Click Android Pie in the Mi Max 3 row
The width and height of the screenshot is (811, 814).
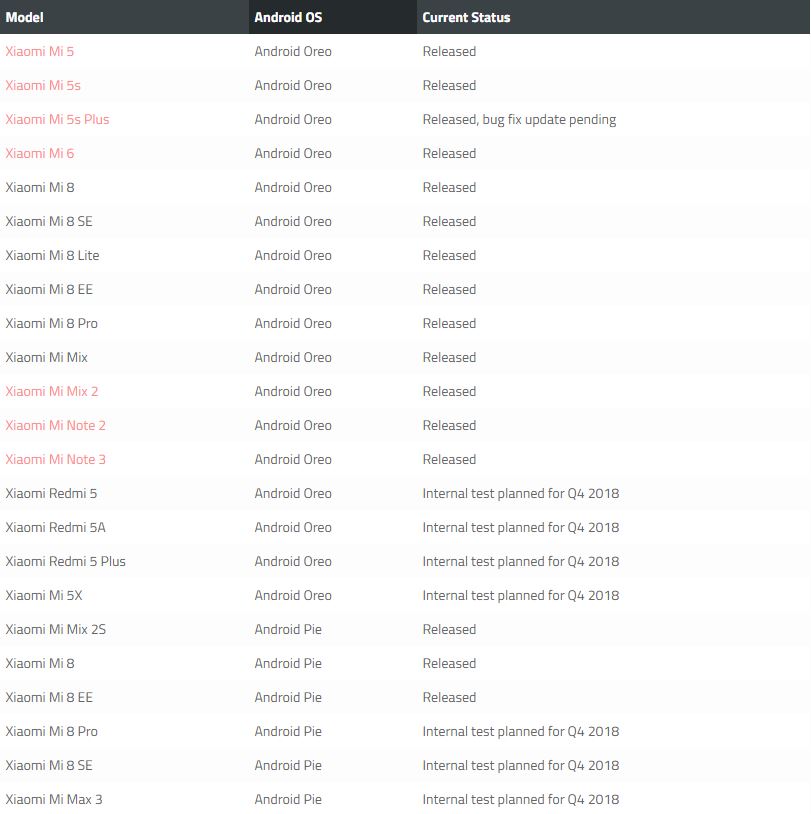click(288, 799)
